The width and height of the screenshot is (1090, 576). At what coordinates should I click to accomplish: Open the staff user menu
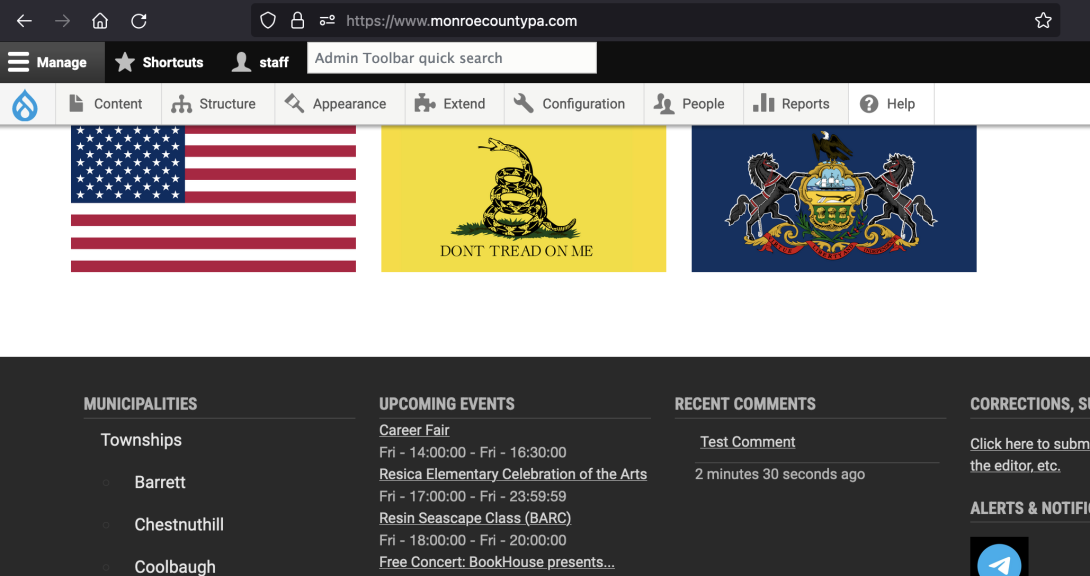point(260,63)
